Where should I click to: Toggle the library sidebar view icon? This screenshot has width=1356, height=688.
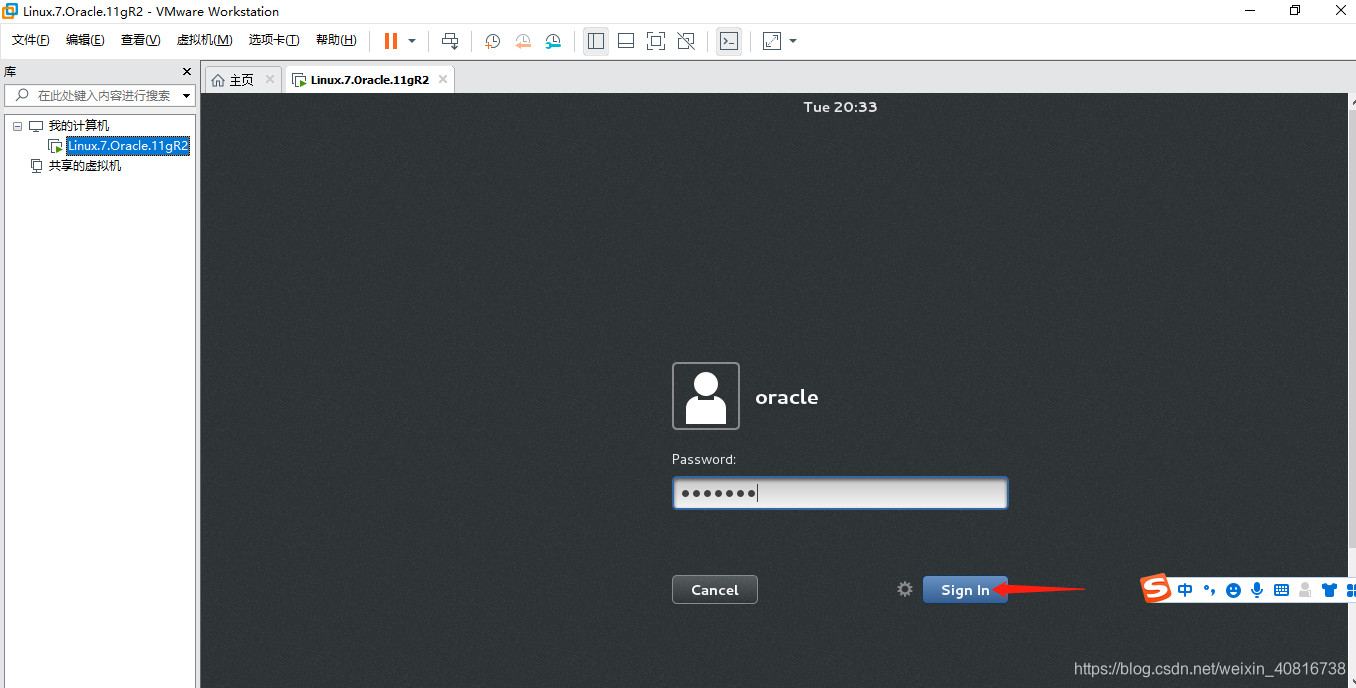coord(596,41)
